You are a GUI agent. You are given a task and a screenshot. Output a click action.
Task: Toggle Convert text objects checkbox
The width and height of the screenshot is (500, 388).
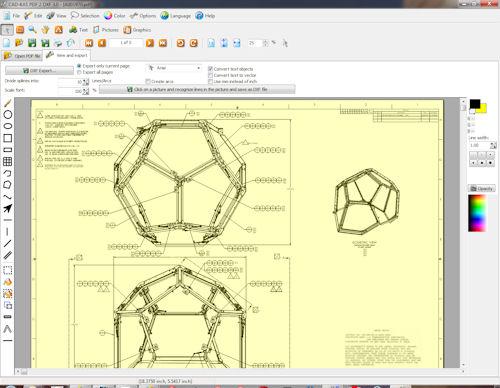210,69
